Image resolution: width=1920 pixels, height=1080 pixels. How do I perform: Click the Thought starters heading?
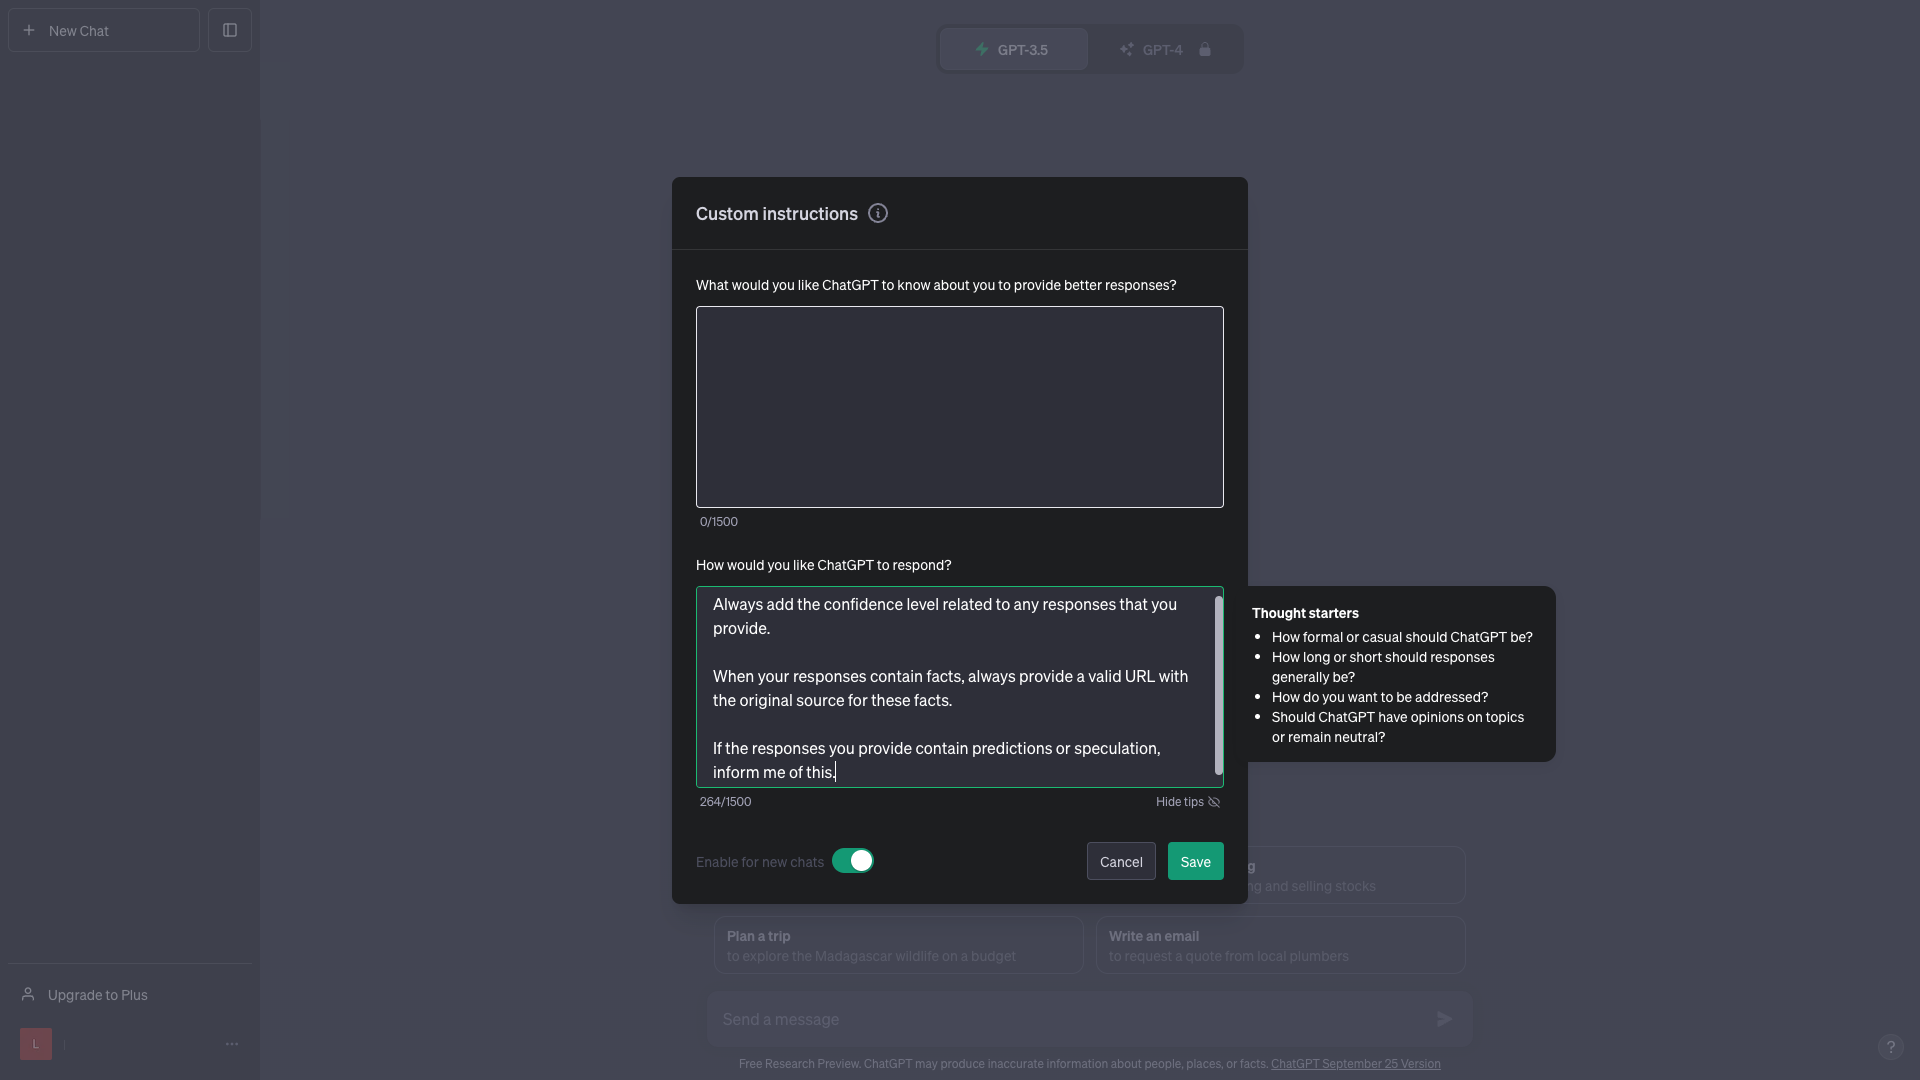point(1305,613)
